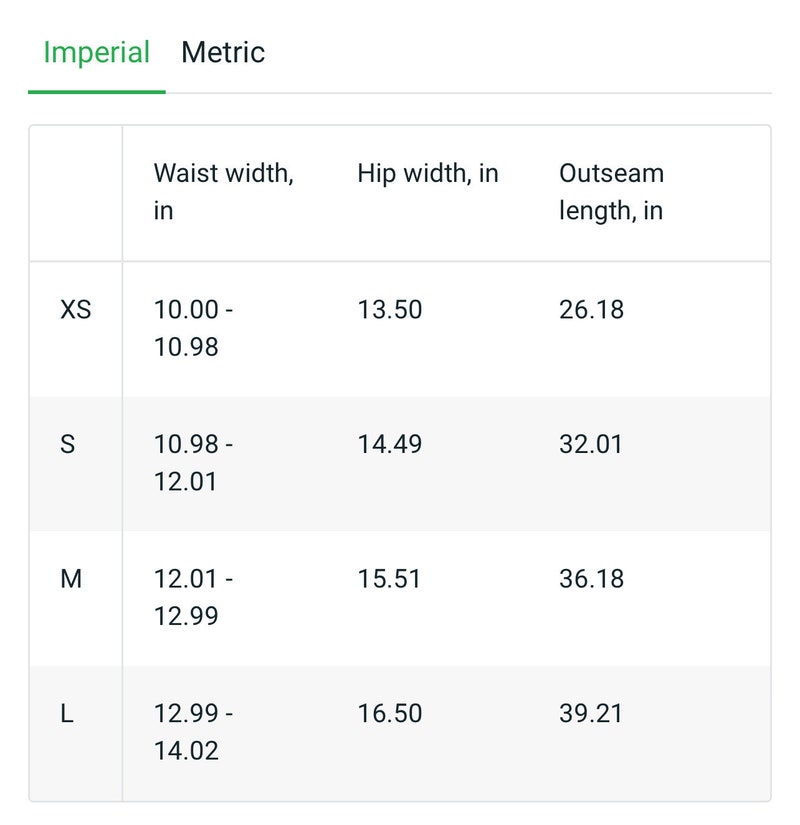Click hip width value 13.50

[x=390, y=309]
